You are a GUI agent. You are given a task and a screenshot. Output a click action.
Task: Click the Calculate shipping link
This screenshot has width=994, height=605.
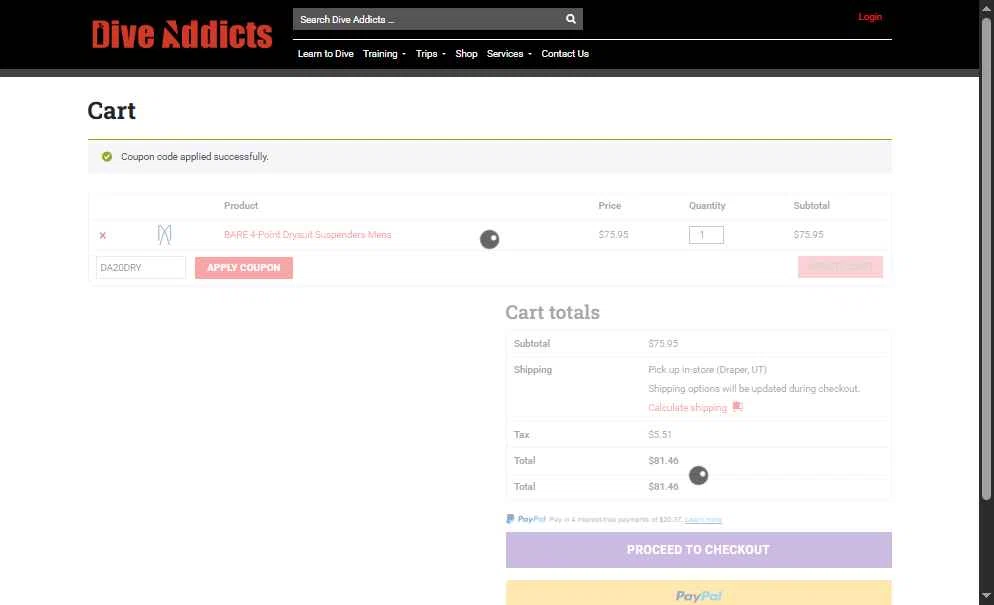687,408
